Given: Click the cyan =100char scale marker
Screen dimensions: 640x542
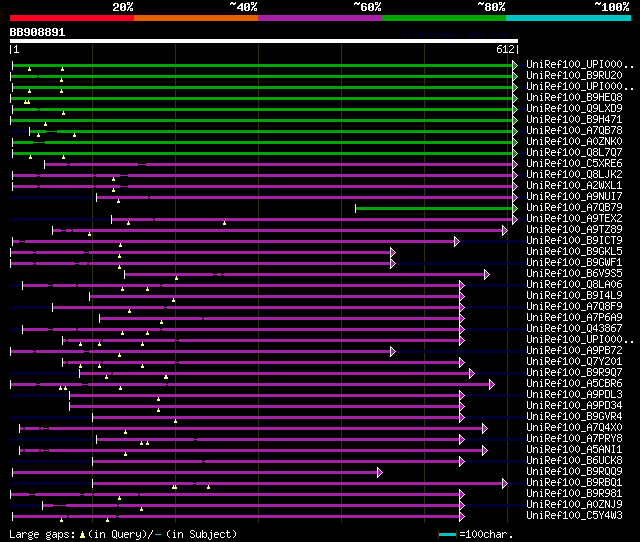Looking at the screenshot, I should (447, 534).
